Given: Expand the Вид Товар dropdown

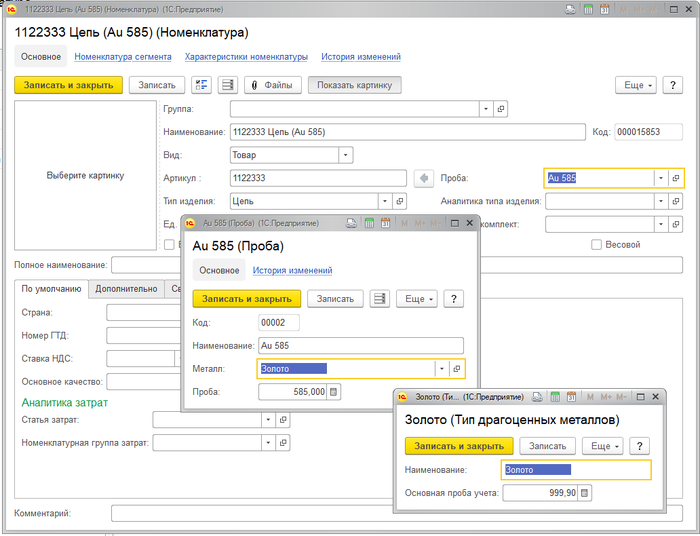Looking at the screenshot, I should coord(345,155).
